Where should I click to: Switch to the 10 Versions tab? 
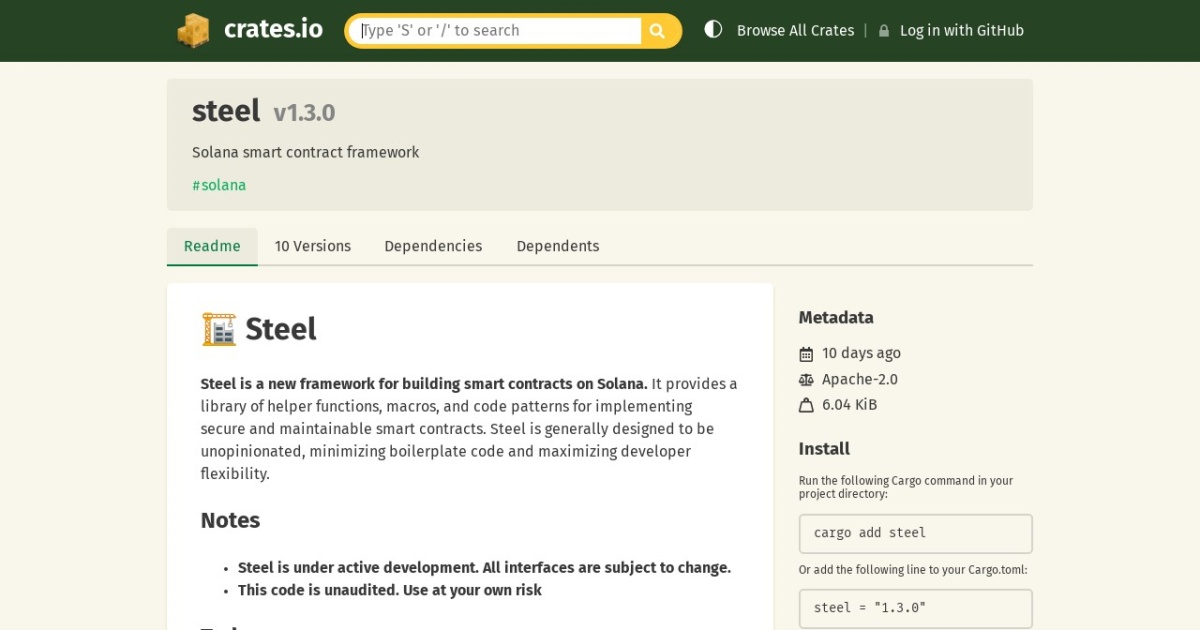coord(313,246)
